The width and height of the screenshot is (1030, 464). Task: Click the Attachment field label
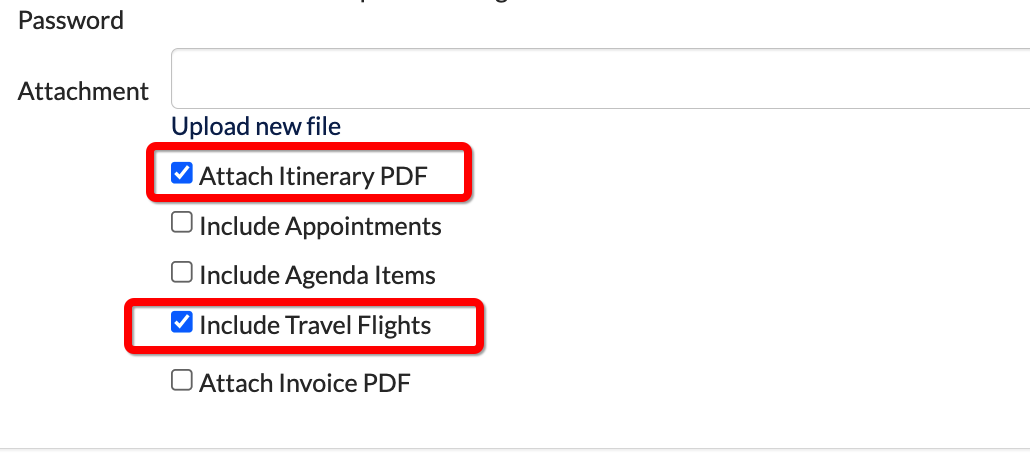(x=83, y=91)
